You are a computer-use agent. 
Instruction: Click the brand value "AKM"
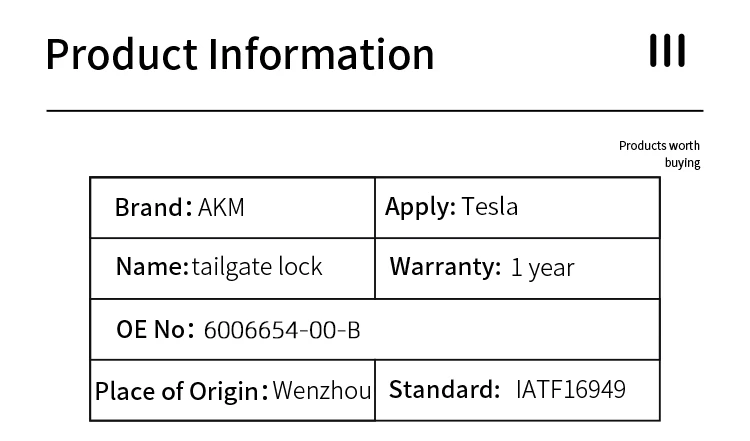(222, 208)
